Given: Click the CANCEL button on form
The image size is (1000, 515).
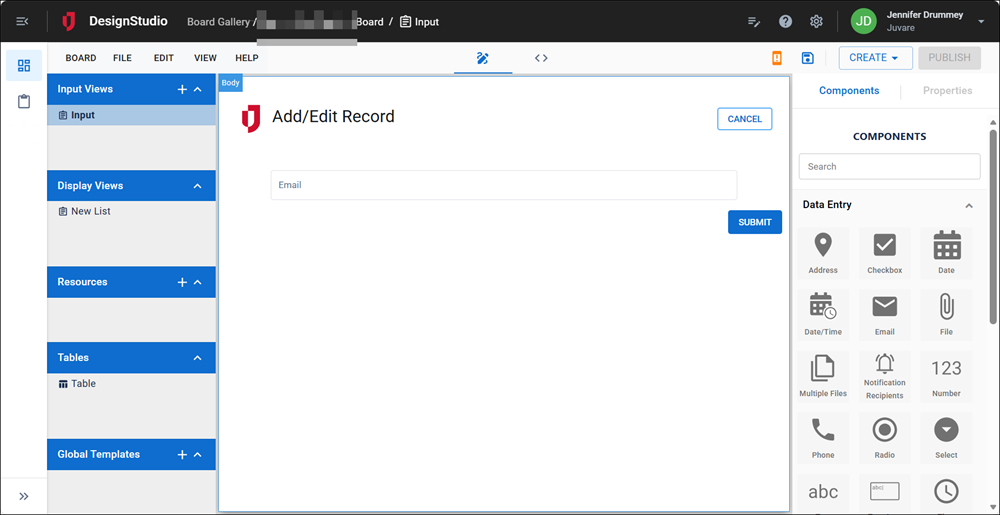Looking at the screenshot, I should (744, 119).
